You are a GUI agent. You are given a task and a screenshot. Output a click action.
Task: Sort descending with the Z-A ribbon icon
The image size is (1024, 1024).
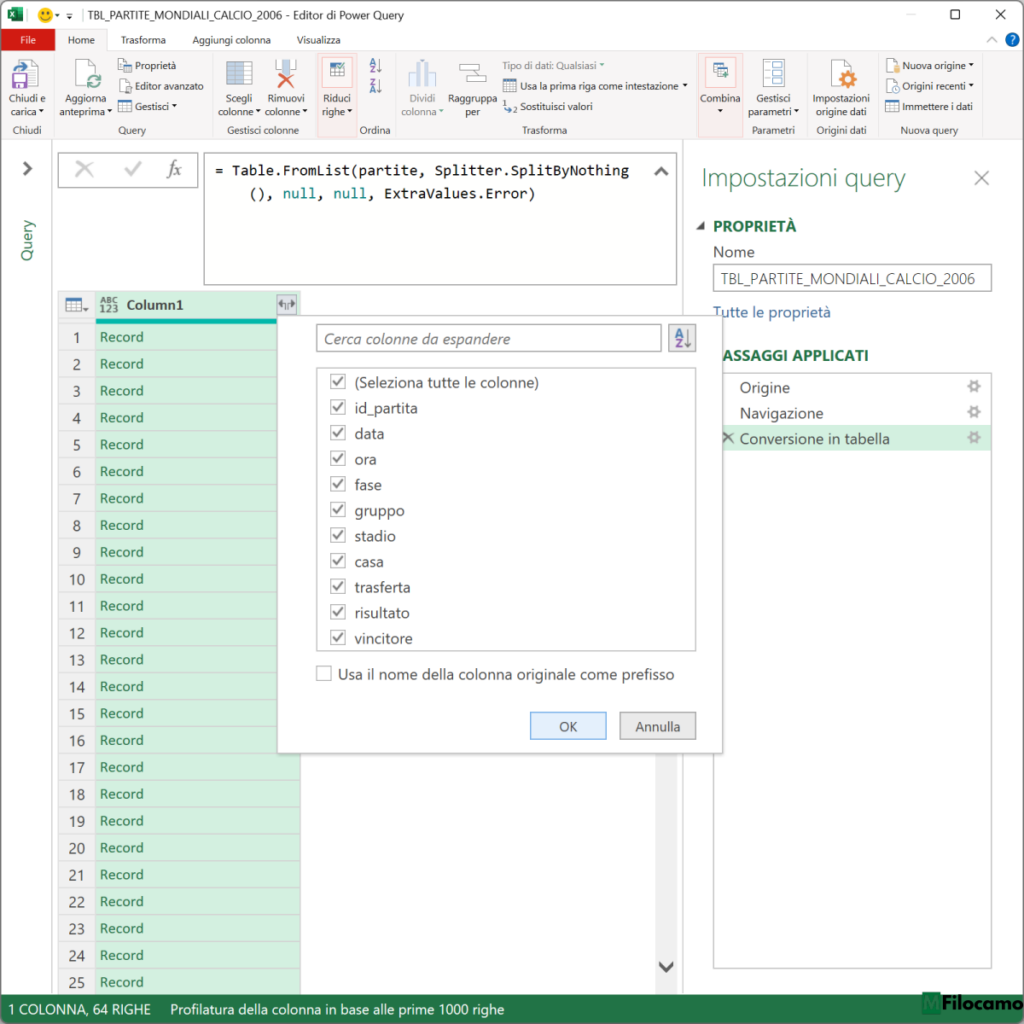(376, 86)
